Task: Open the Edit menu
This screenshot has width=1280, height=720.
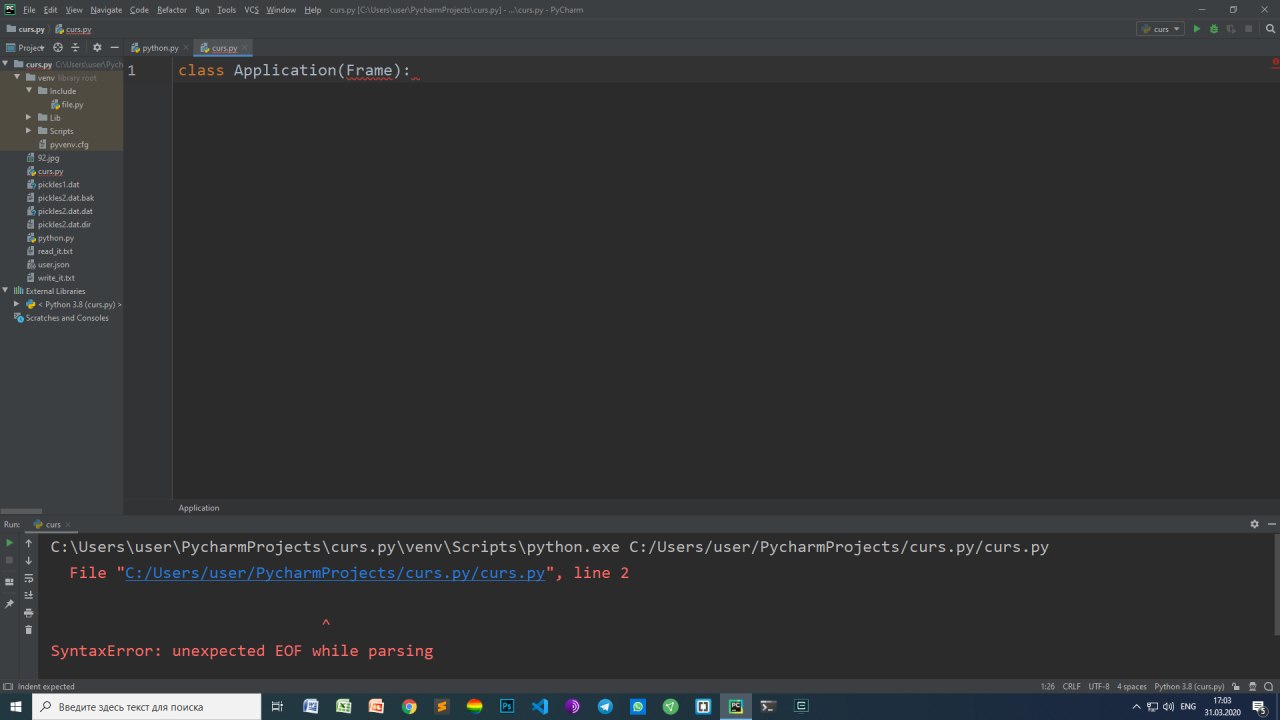Action: click(50, 10)
